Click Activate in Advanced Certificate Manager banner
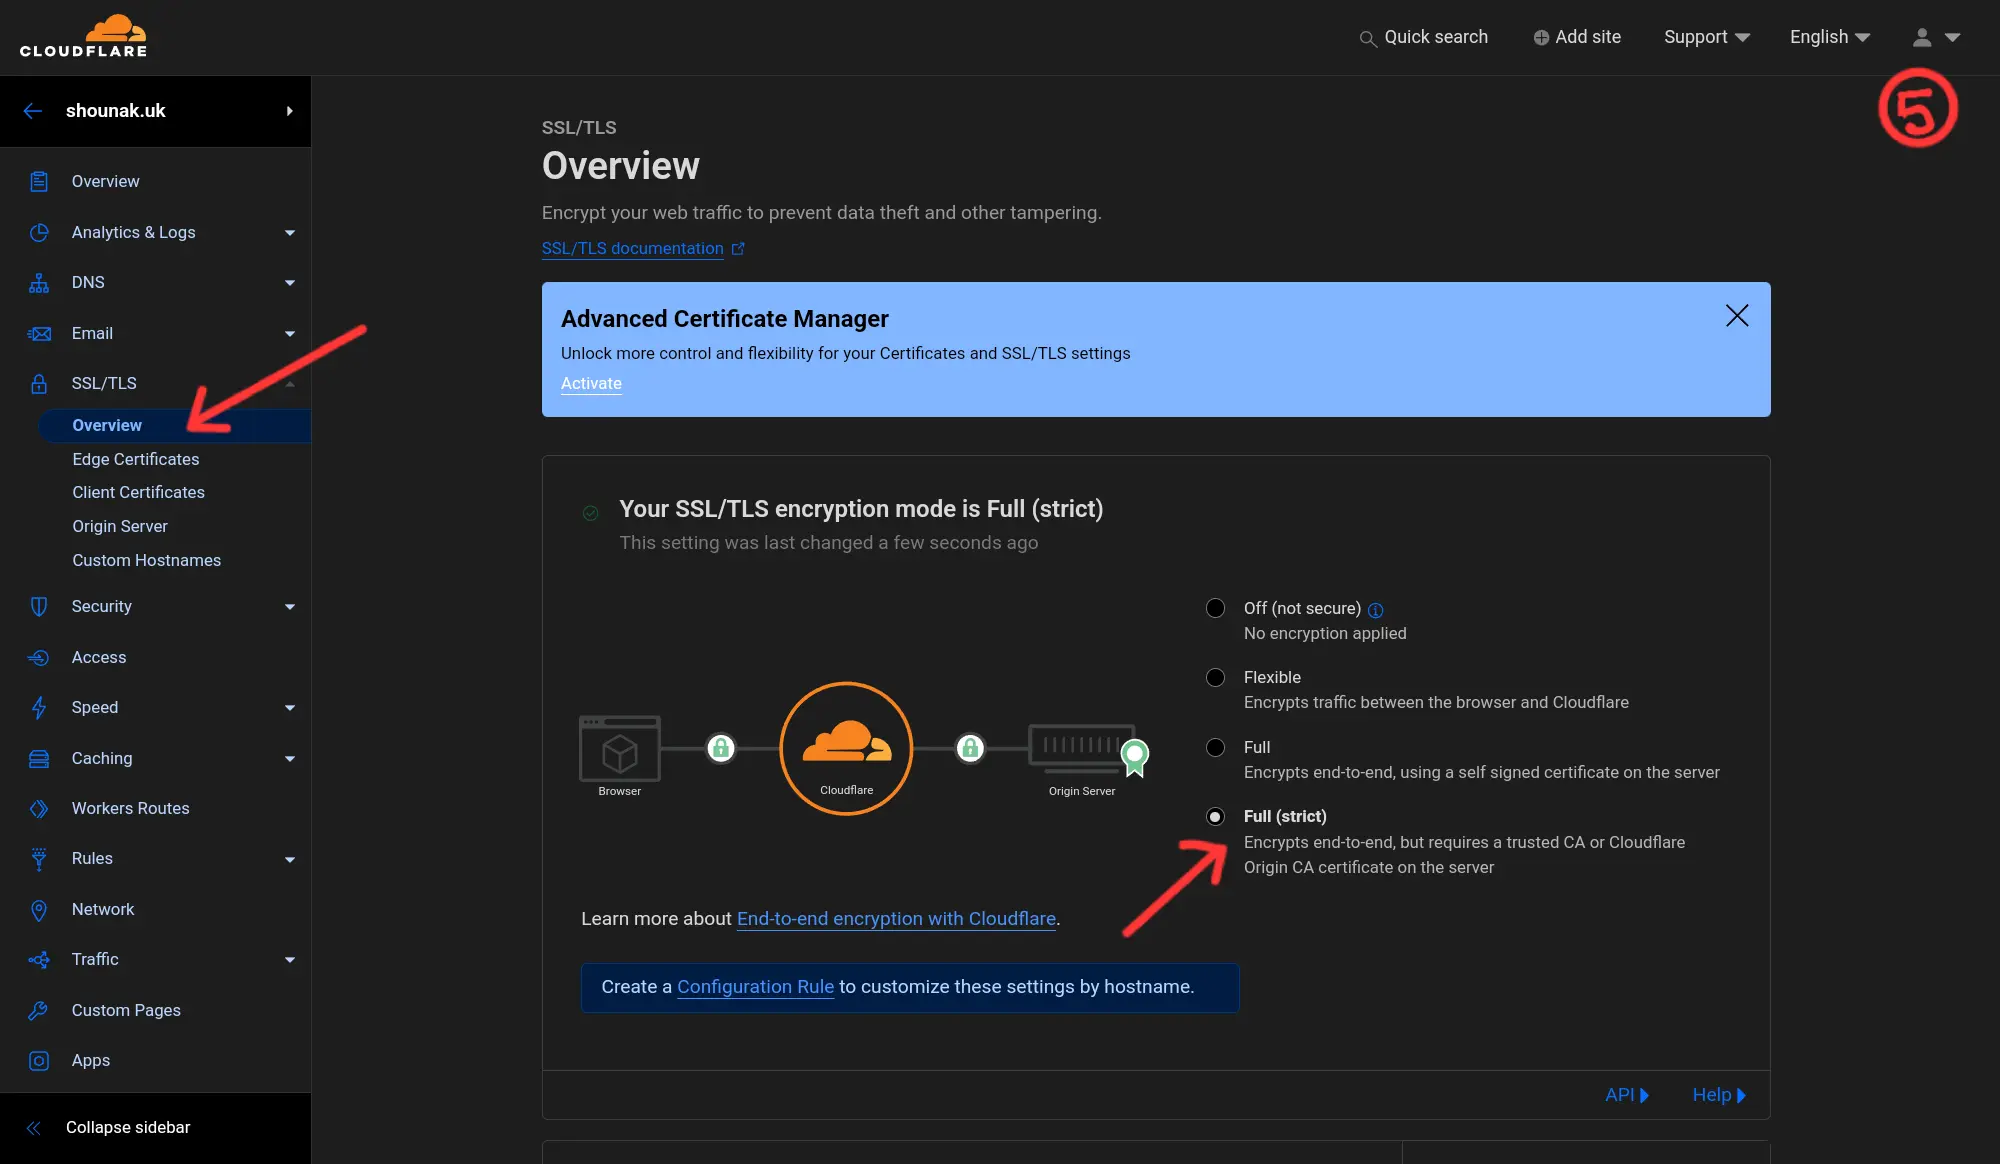The width and height of the screenshot is (2000, 1164). pyautogui.click(x=591, y=383)
